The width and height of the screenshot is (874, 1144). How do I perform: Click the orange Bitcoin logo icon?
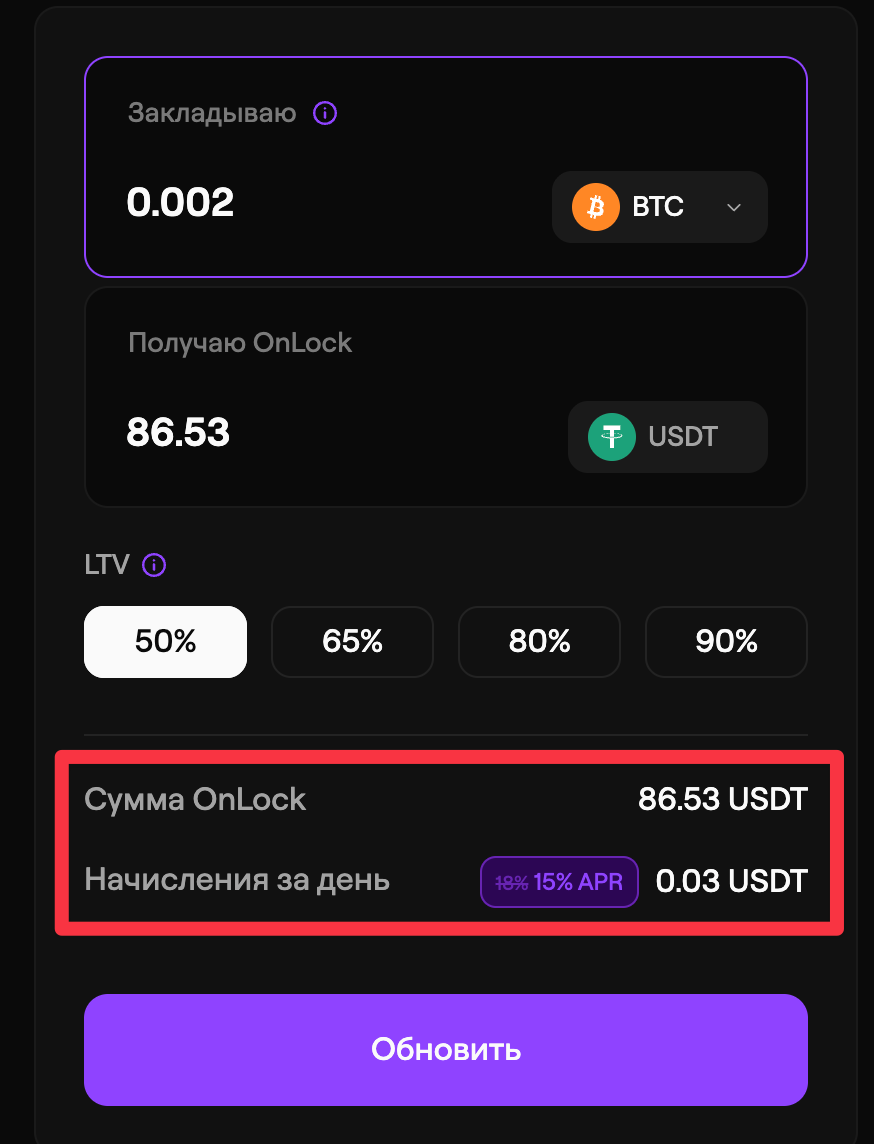(x=596, y=207)
